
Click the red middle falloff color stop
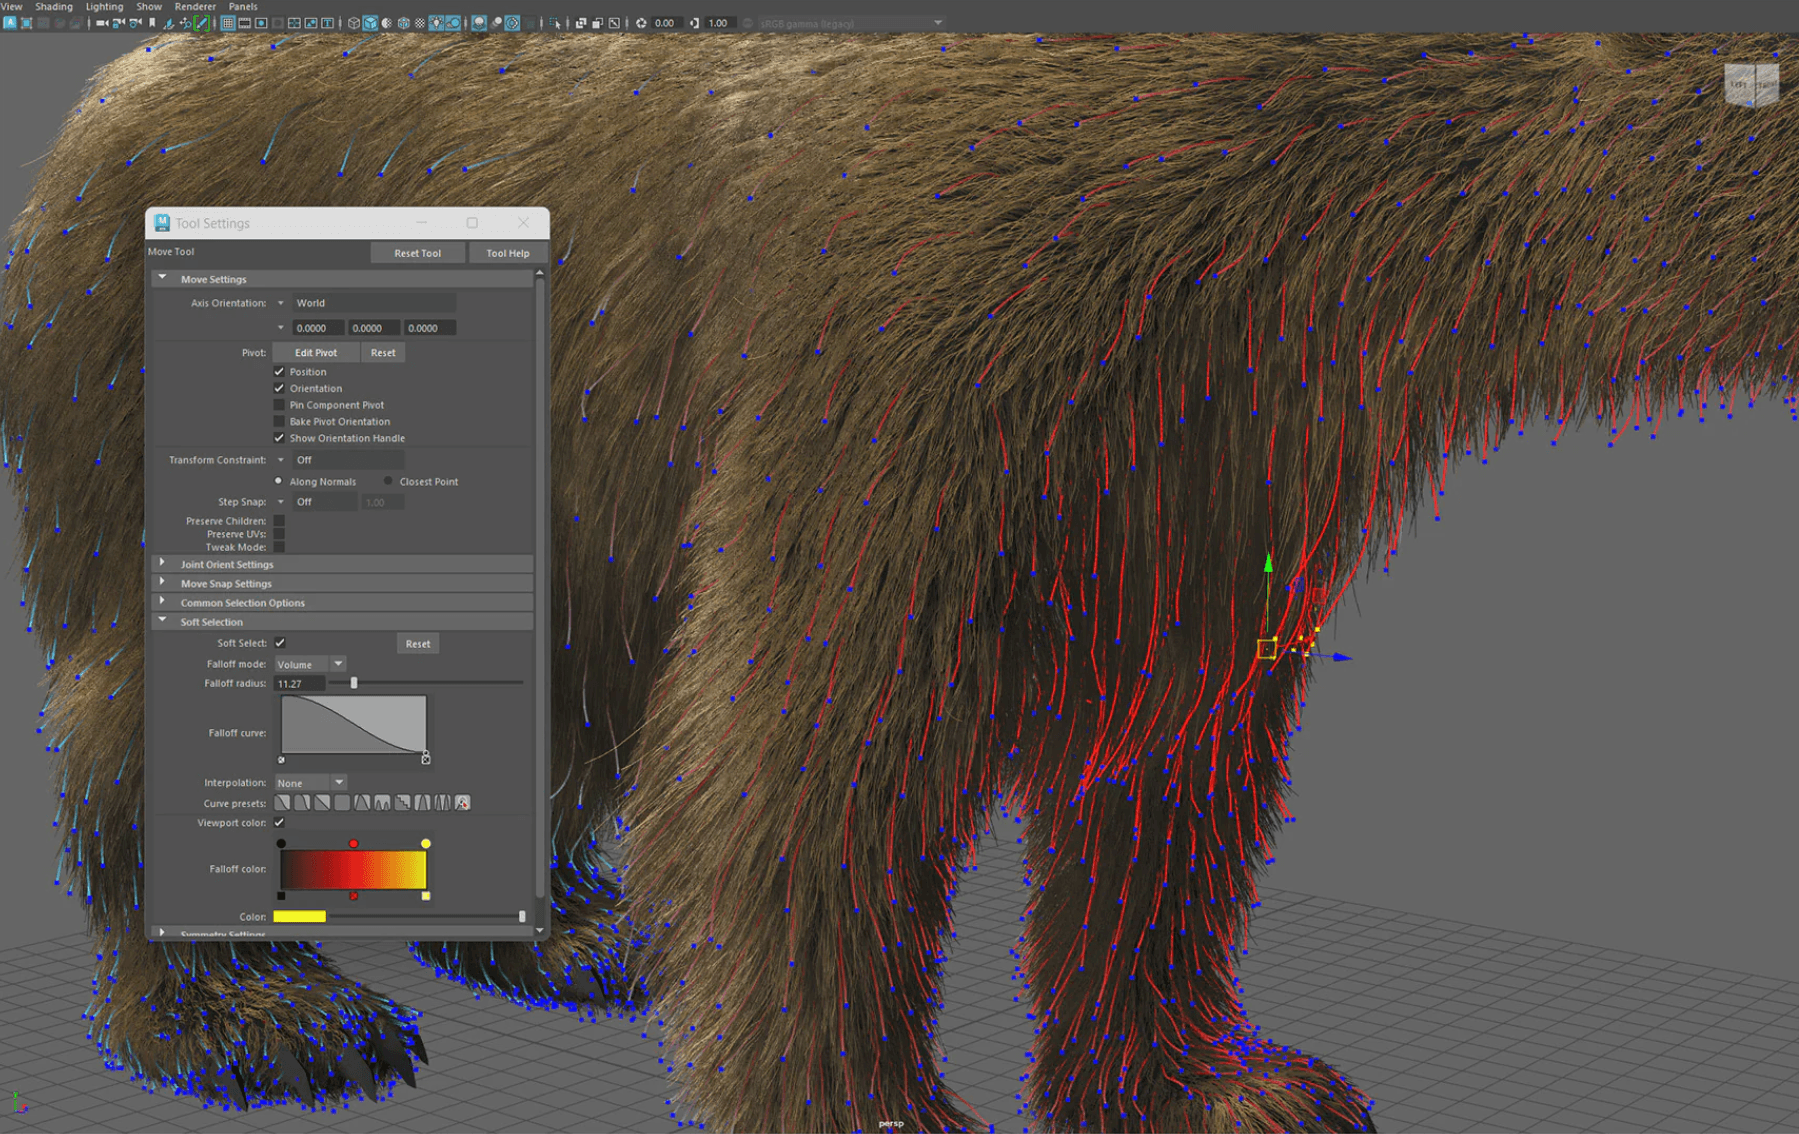pyautogui.click(x=353, y=844)
